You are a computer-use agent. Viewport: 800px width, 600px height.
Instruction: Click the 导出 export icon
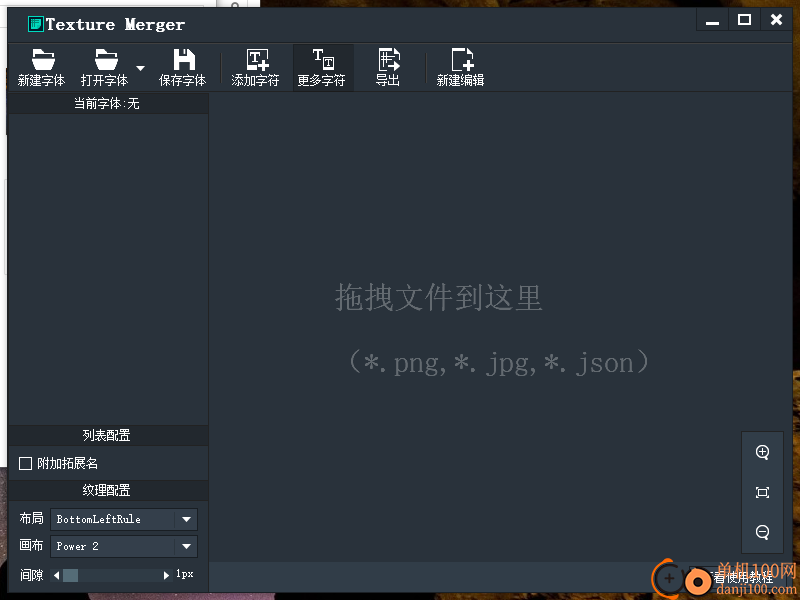pyautogui.click(x=388, y=67)
